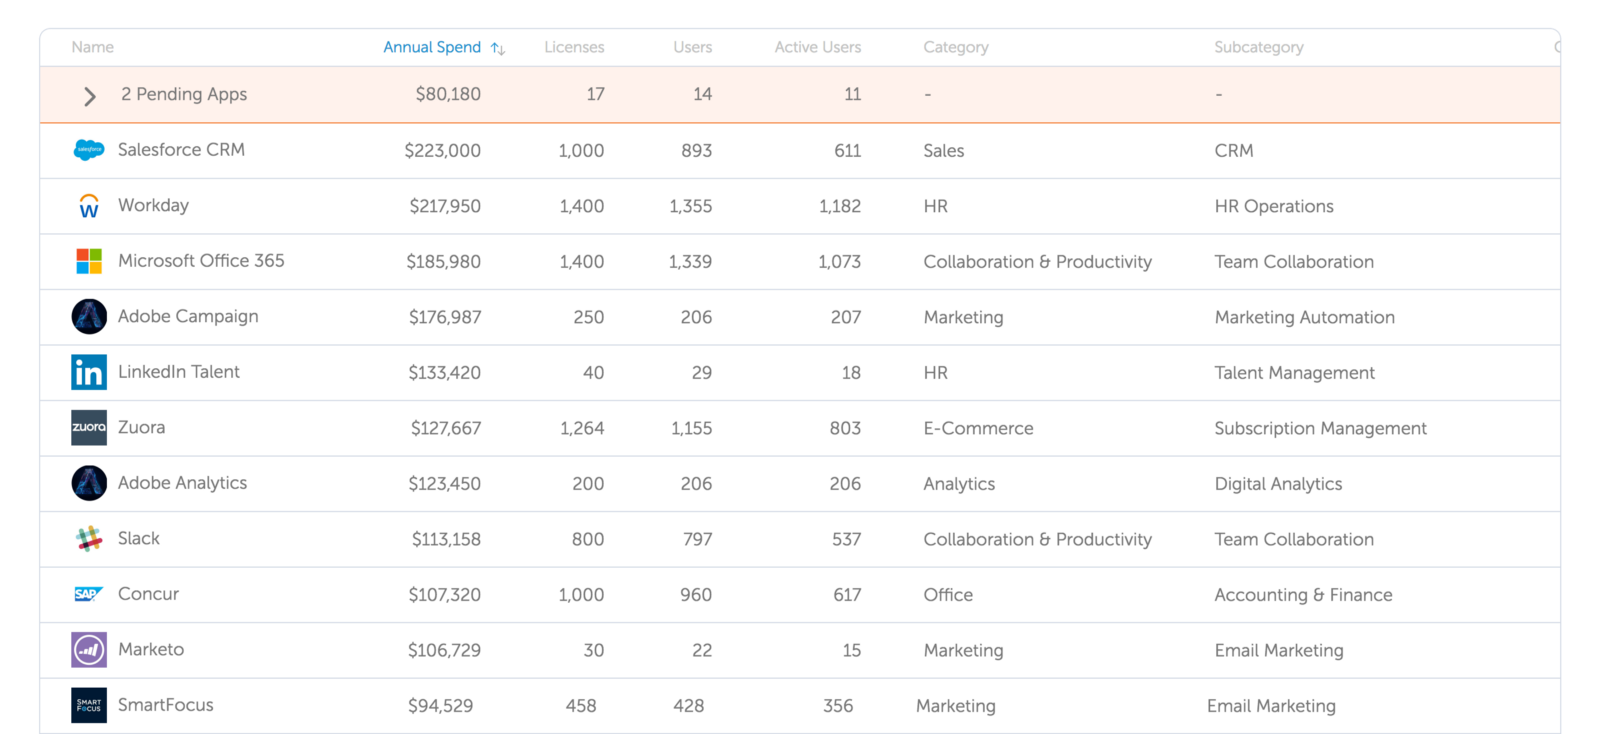
Task: Click the Marketo purple icon
Action: (x=89, y=650)
